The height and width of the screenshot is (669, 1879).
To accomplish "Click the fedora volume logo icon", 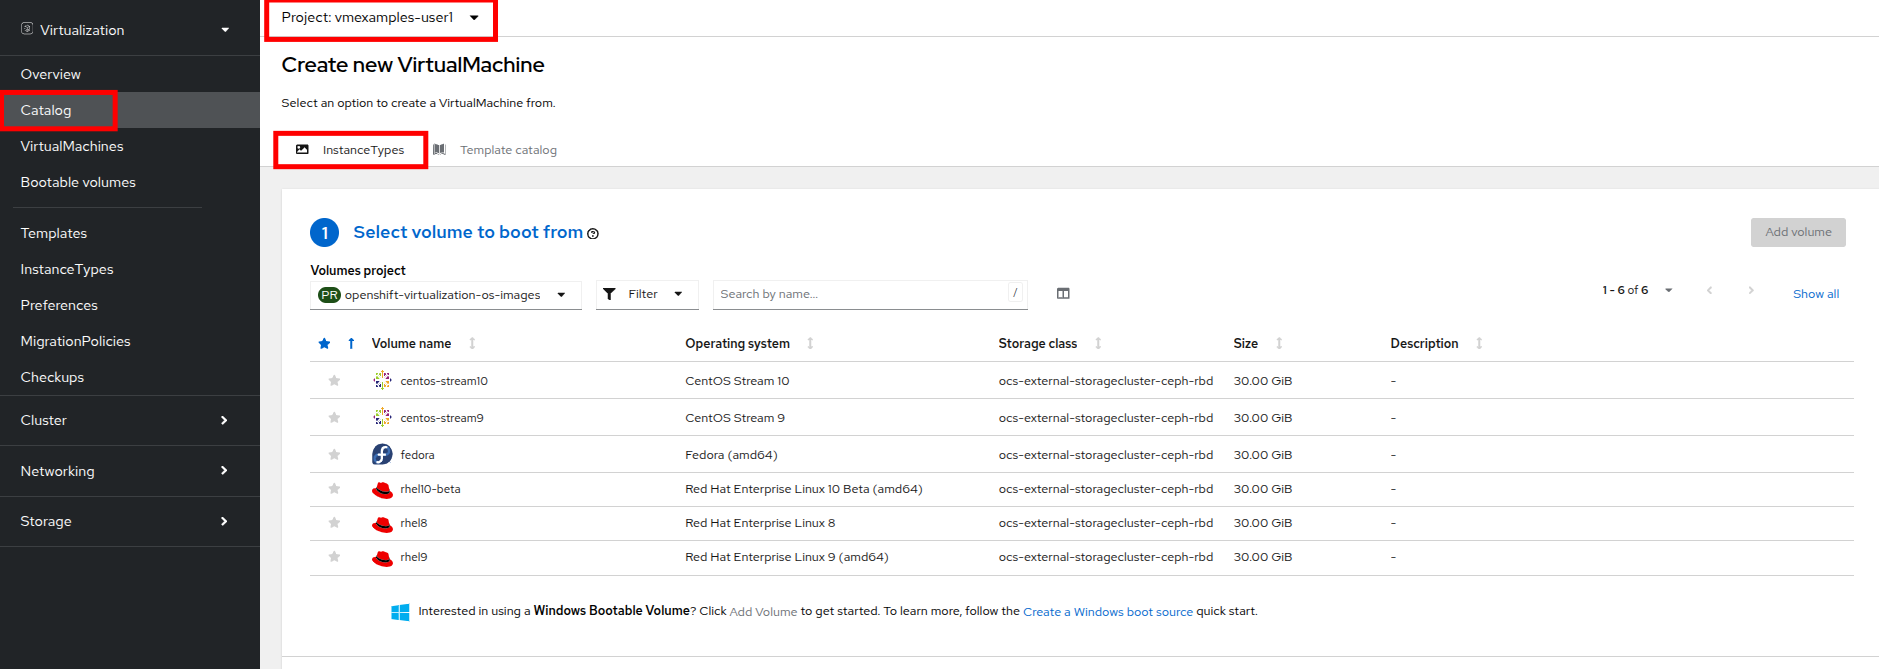I will (382, 455).
